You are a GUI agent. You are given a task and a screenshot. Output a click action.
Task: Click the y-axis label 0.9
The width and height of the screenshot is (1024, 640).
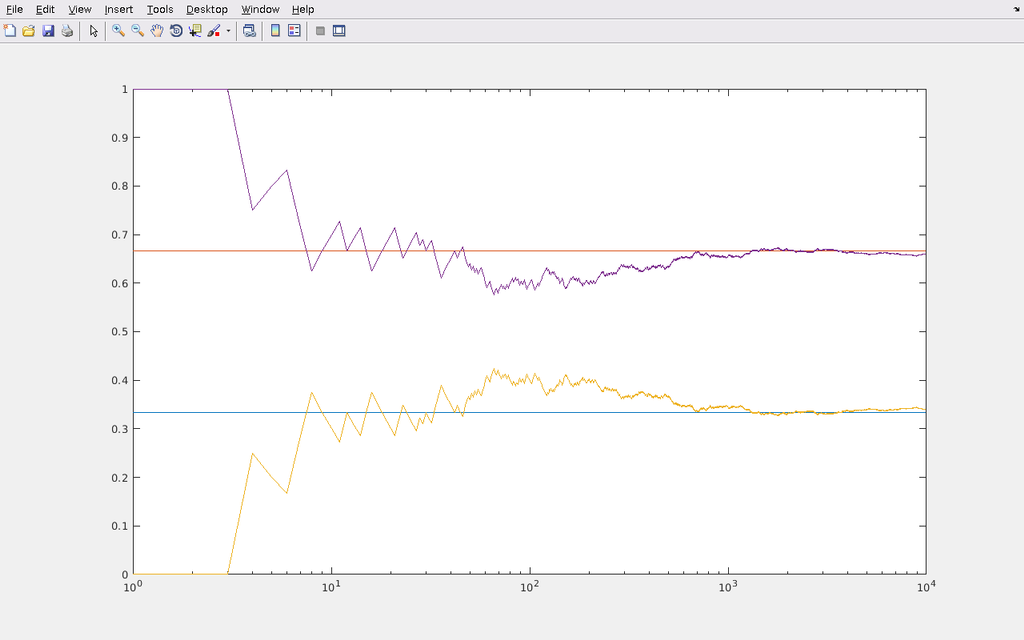click(x=120, y=138)
